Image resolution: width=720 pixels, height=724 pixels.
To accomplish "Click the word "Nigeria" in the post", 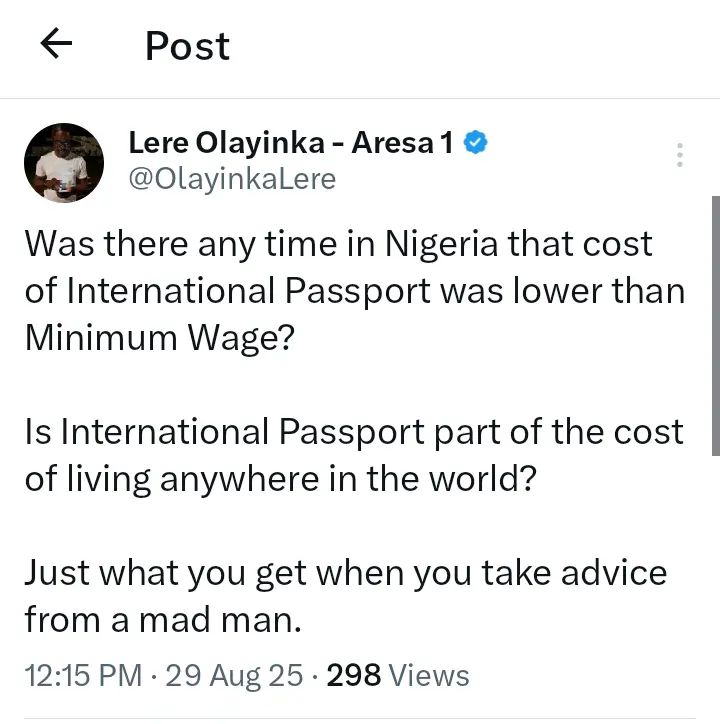I will pos(442,243).
